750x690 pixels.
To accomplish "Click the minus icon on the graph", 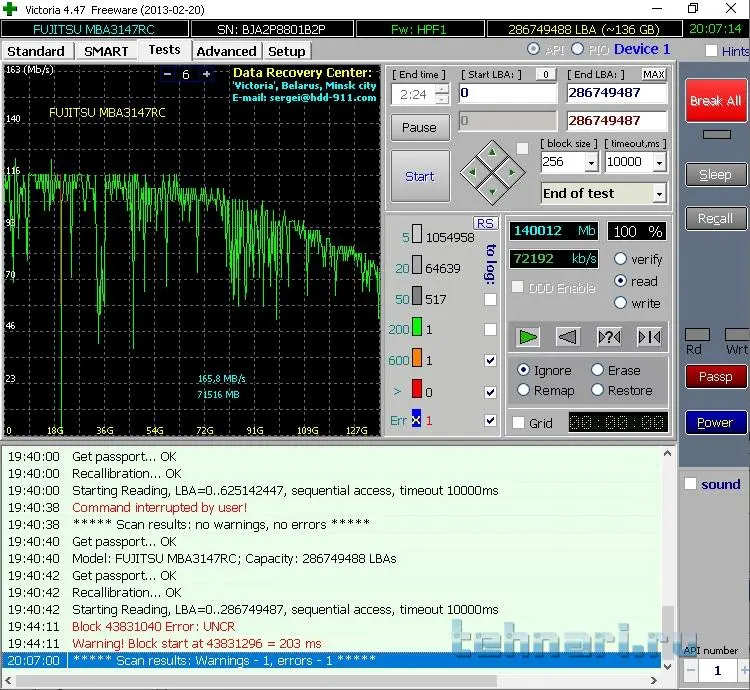I will (x=167, y=74).
